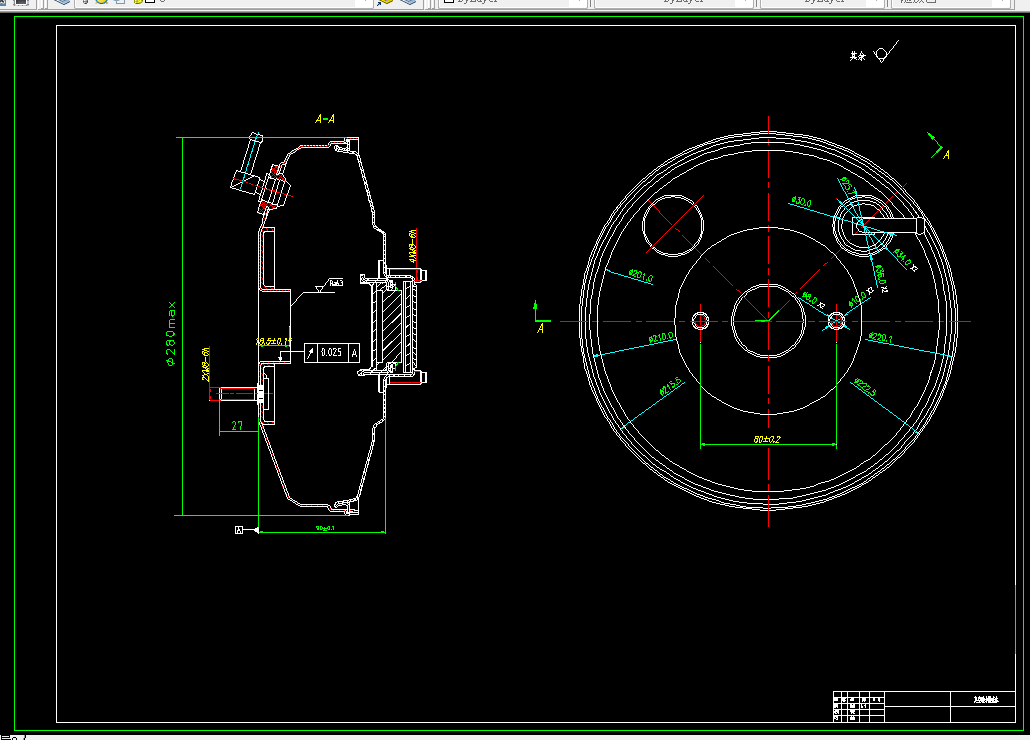Open the linetype ByLayer dropdown
The image size is (1030, 740).
[x=673, y=2]
